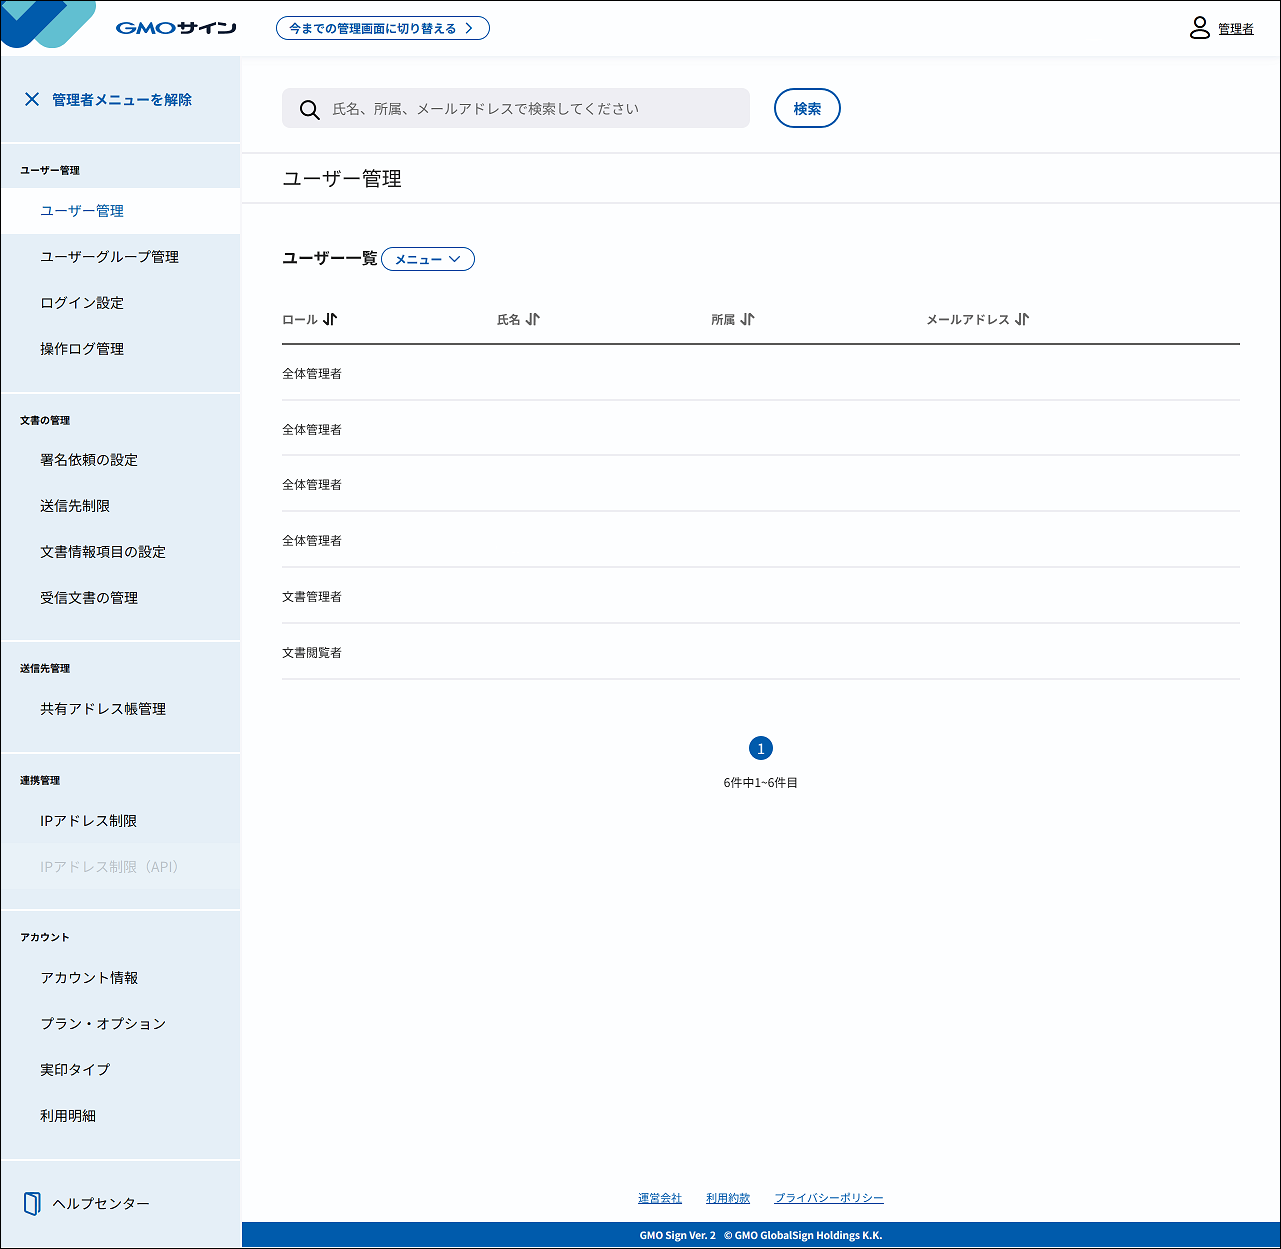This screenshot has height=1249, width=1281.
Task: Open the プライバシーポリシー footer link
Action: pyautogui.click(x=828, y=1198)
